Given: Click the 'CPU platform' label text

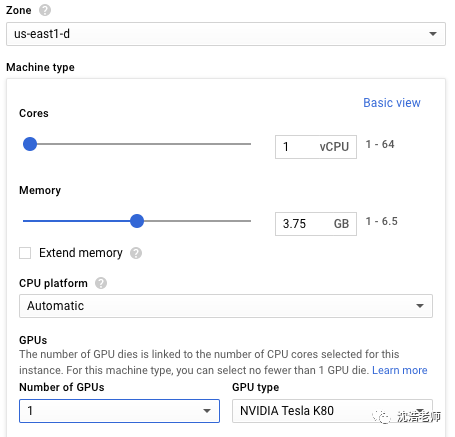Looking at the screenshot, I should click(x=53, y=283).
